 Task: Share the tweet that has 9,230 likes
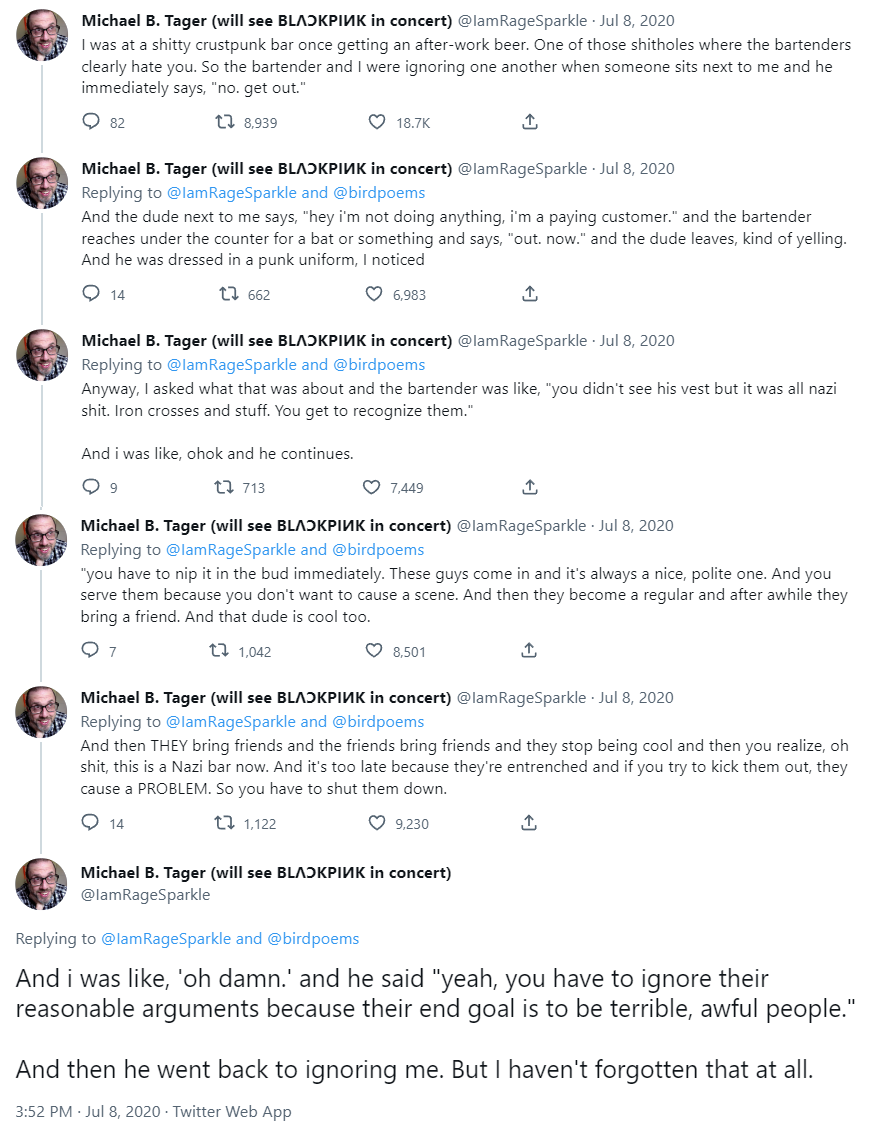click(530, 823)
